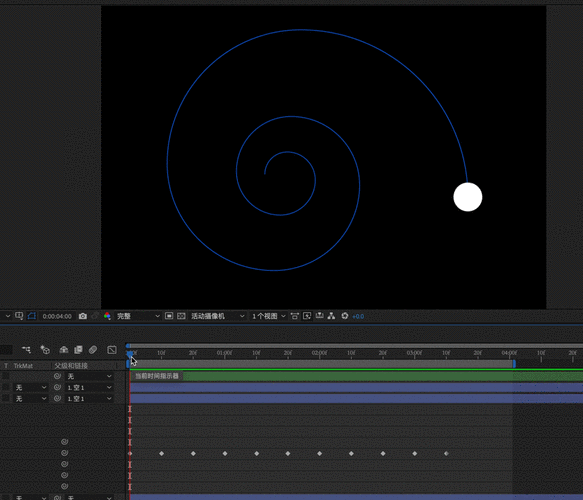Open the RGB channel display icon
The height and width of the screenshot is (500, 583).
click(x=107, y=316)
